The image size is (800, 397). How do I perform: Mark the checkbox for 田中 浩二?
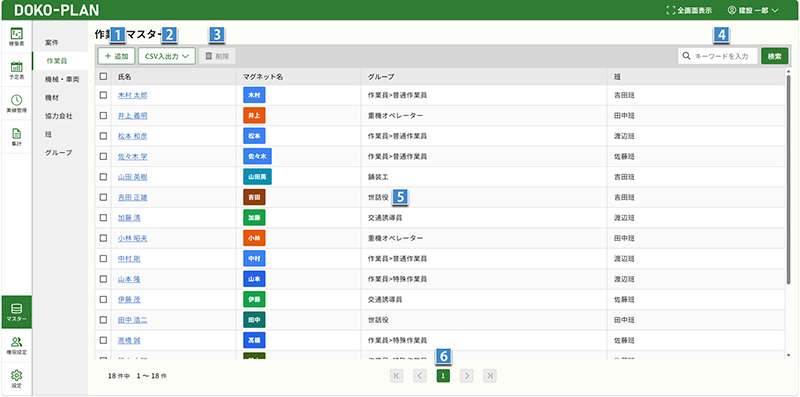(104, 320)
